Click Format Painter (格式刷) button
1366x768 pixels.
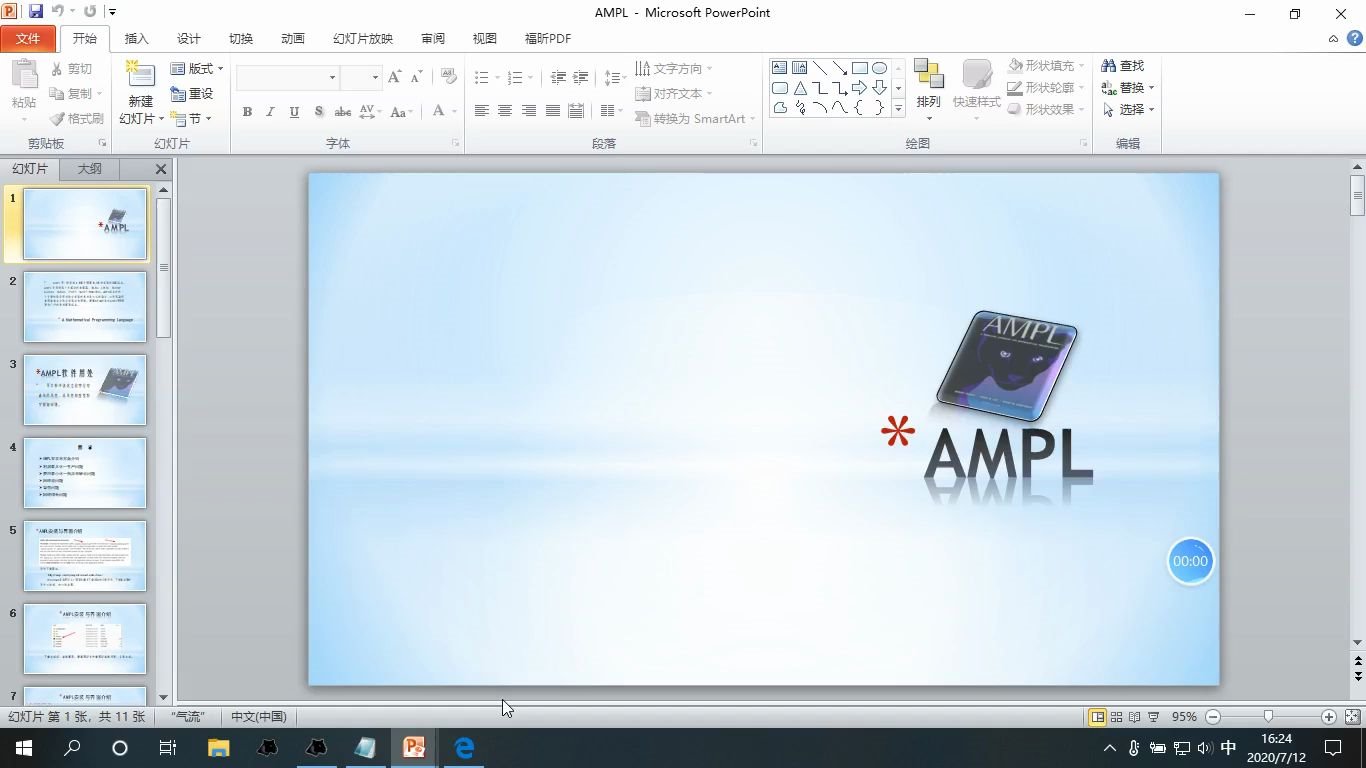click(x=75, y=119)
